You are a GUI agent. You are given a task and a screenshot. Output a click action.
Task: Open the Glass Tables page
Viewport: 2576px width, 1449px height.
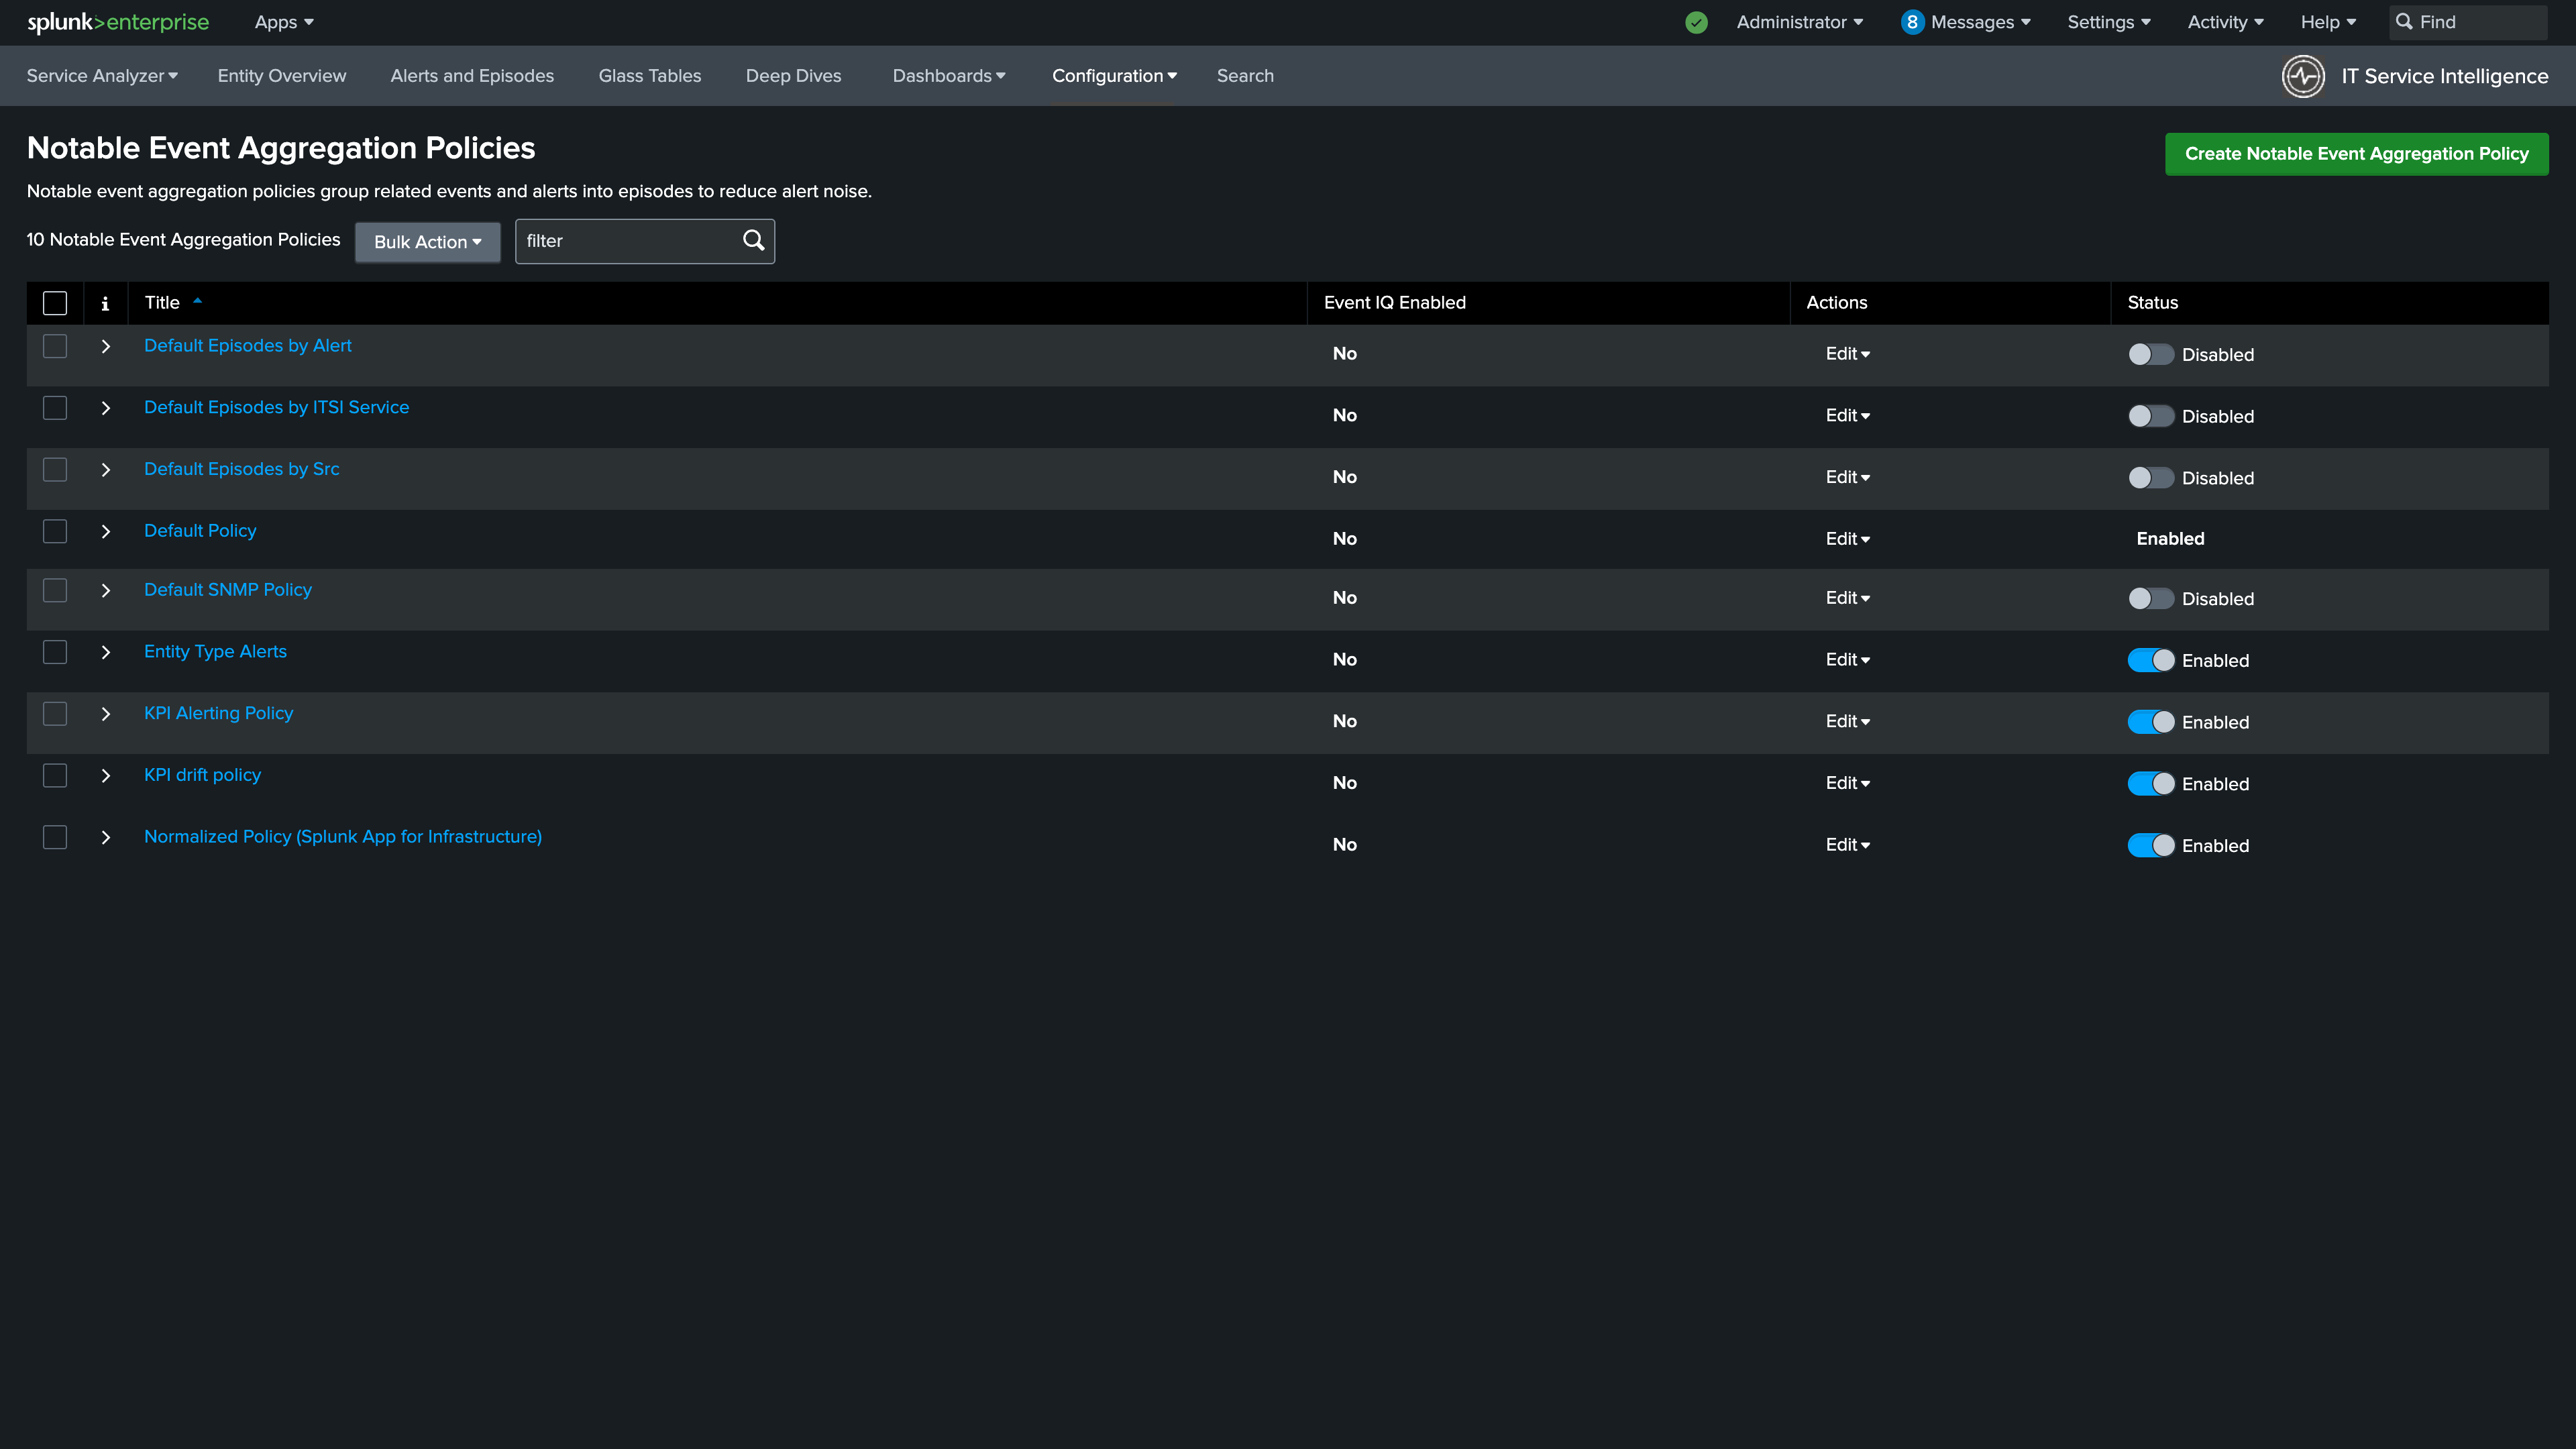[650, 76]
